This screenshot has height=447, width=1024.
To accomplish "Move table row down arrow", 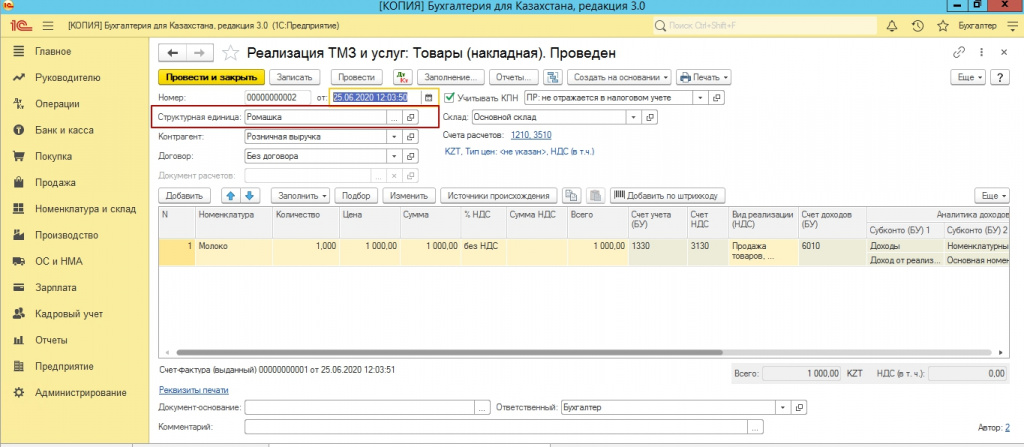I will [248, 195].
